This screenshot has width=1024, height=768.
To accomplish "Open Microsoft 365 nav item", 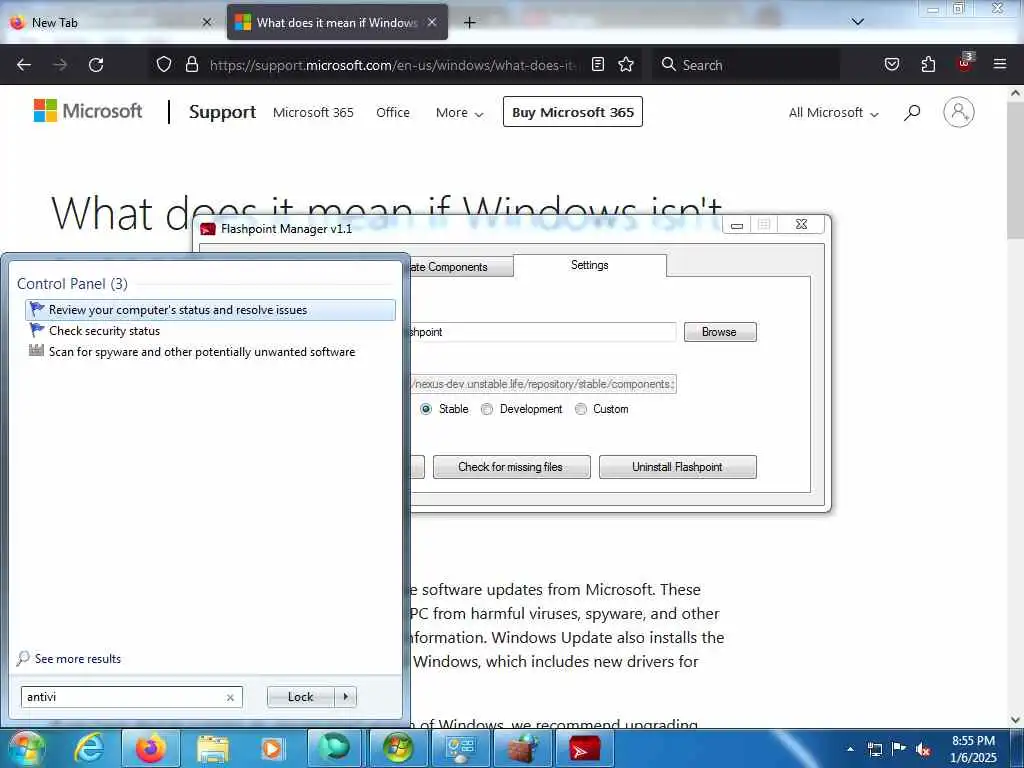I will (x=313, y=112).
